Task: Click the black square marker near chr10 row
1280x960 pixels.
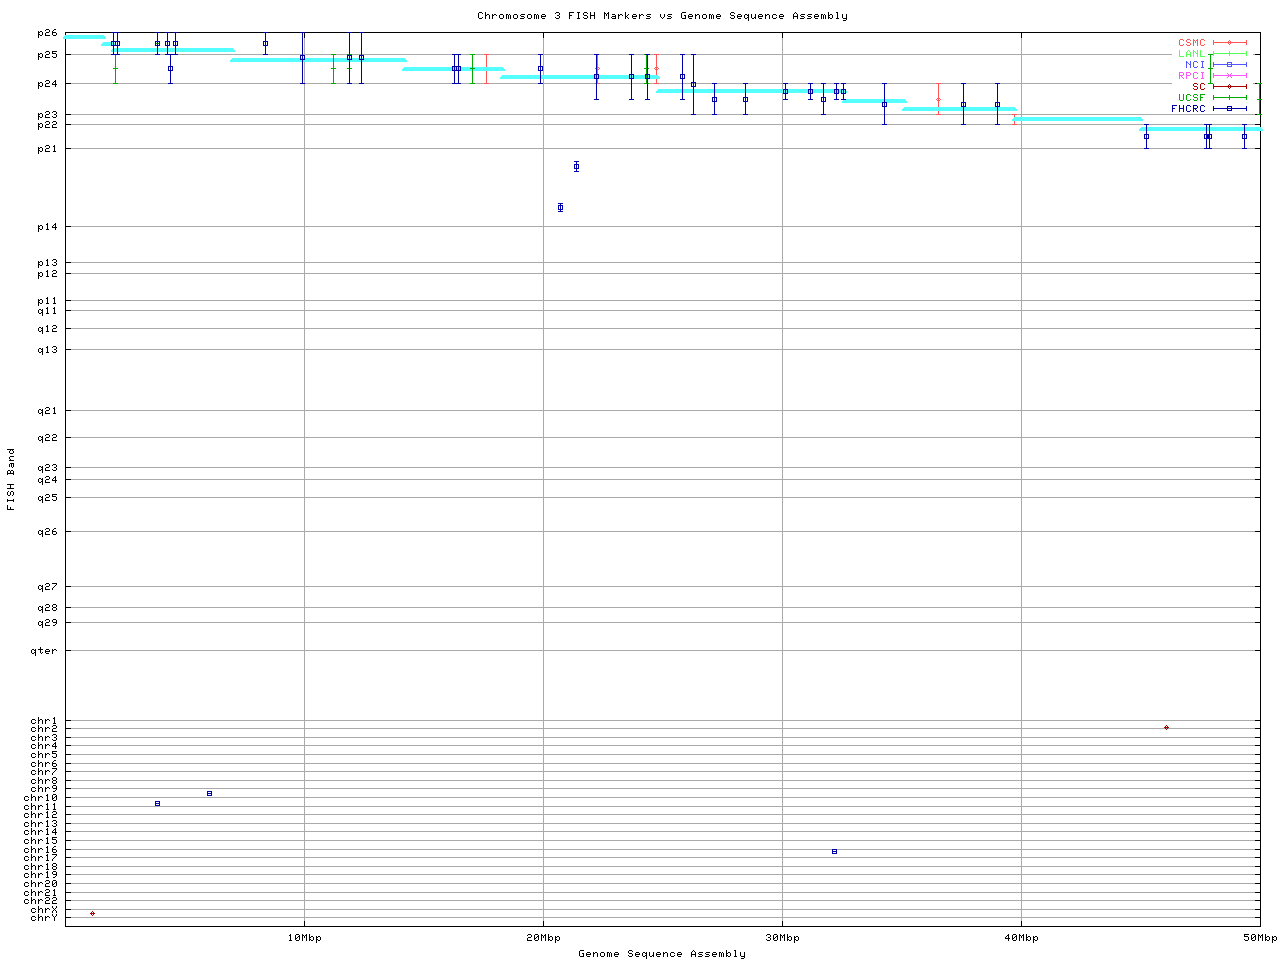Action: [209, 793]
